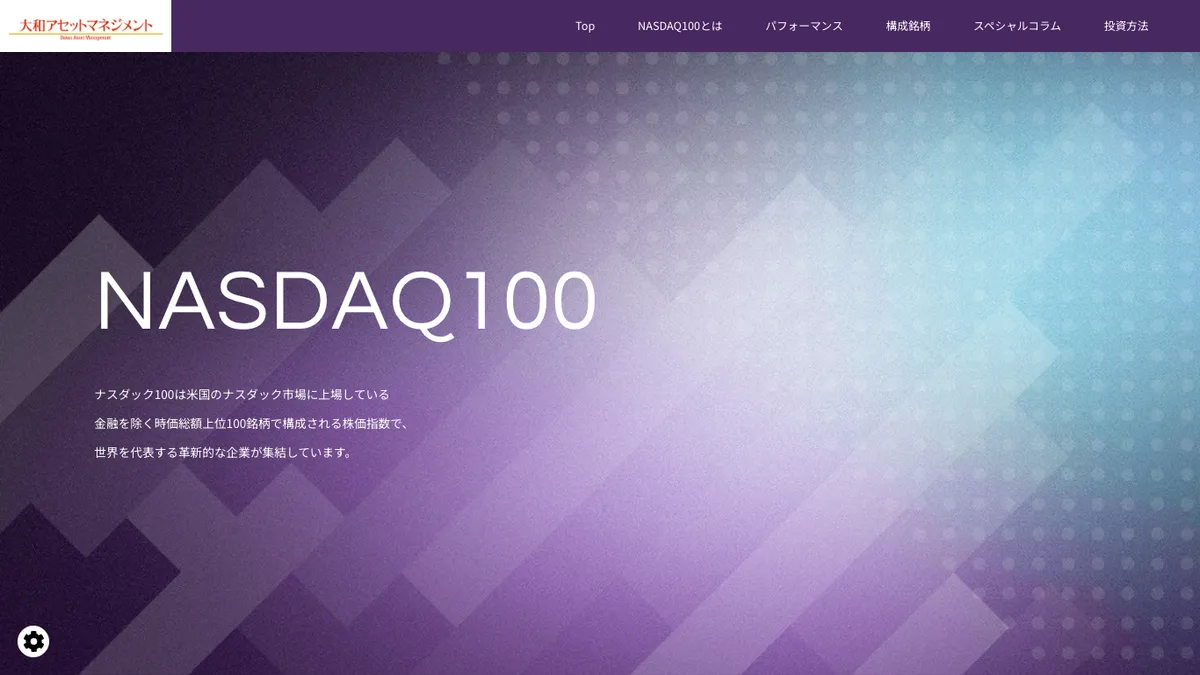Screen dimensions: 1200x675
Task: Select the パフォーマンス menu item
Action: point(804,26)
